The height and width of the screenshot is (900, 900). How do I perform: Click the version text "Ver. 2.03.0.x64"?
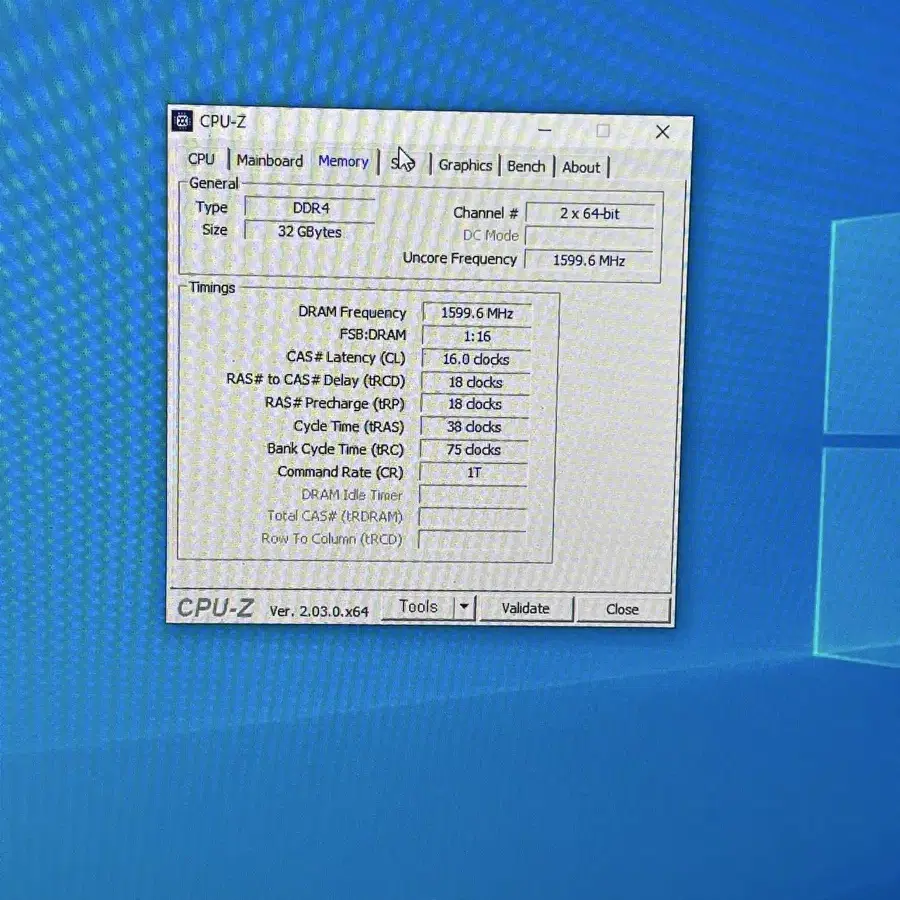coord(319,611)
